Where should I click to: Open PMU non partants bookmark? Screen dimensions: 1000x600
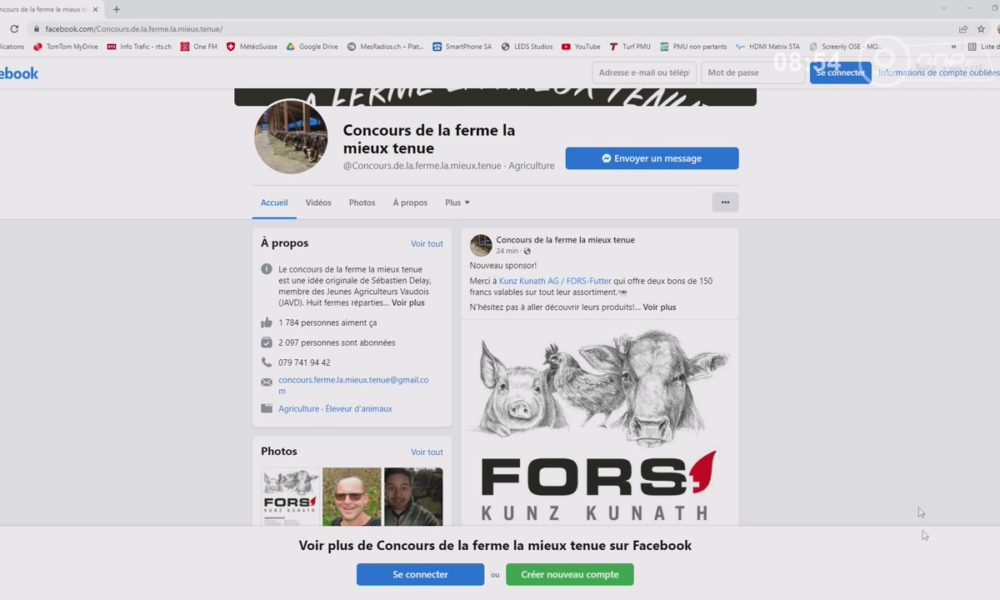(x=693, y=47)
